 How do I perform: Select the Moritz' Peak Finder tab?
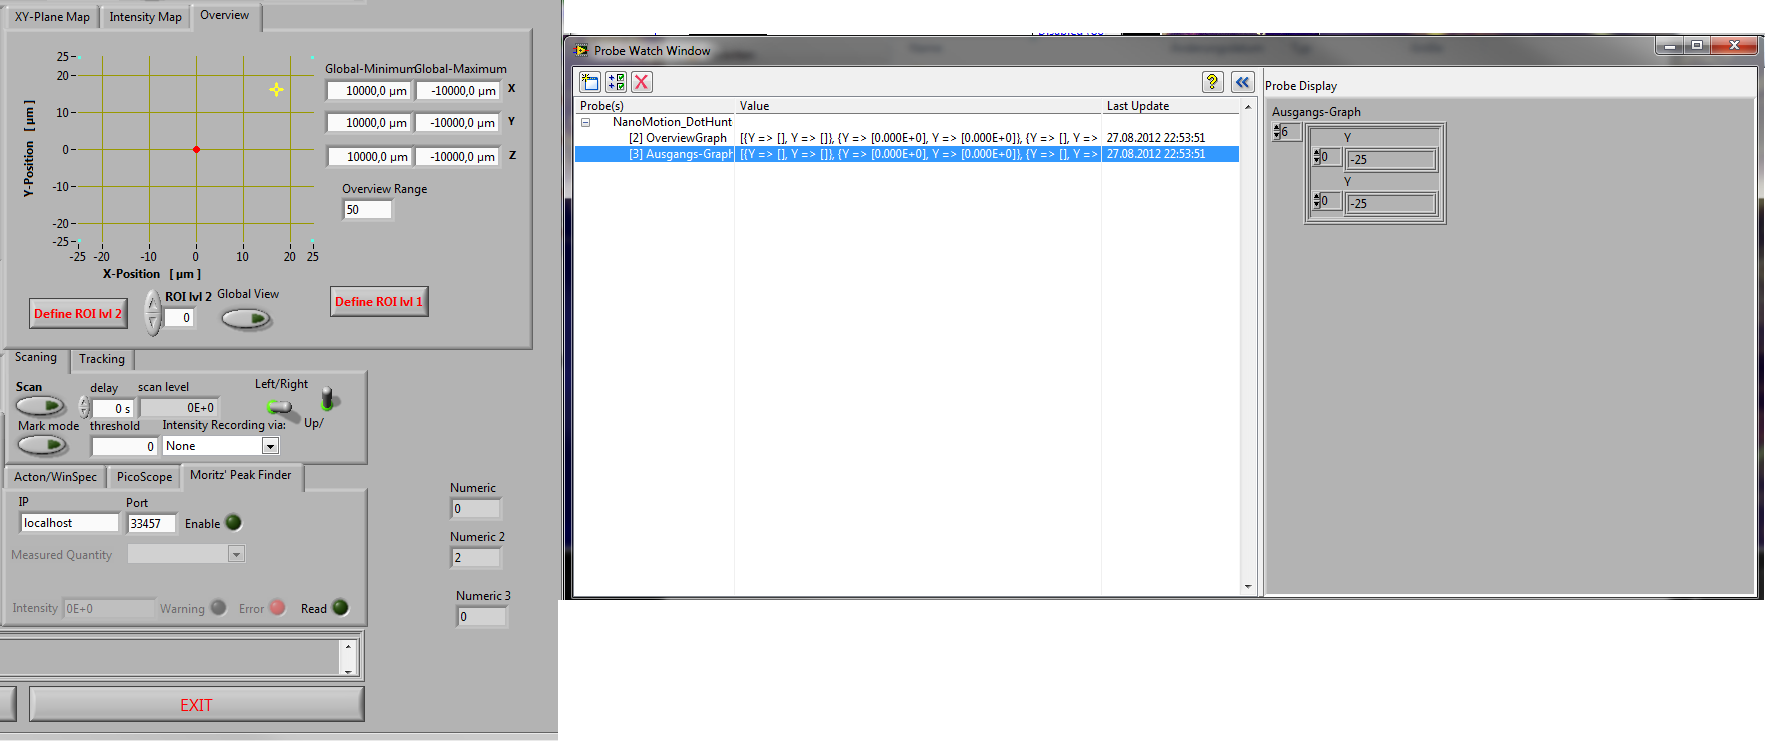point(241,476)
